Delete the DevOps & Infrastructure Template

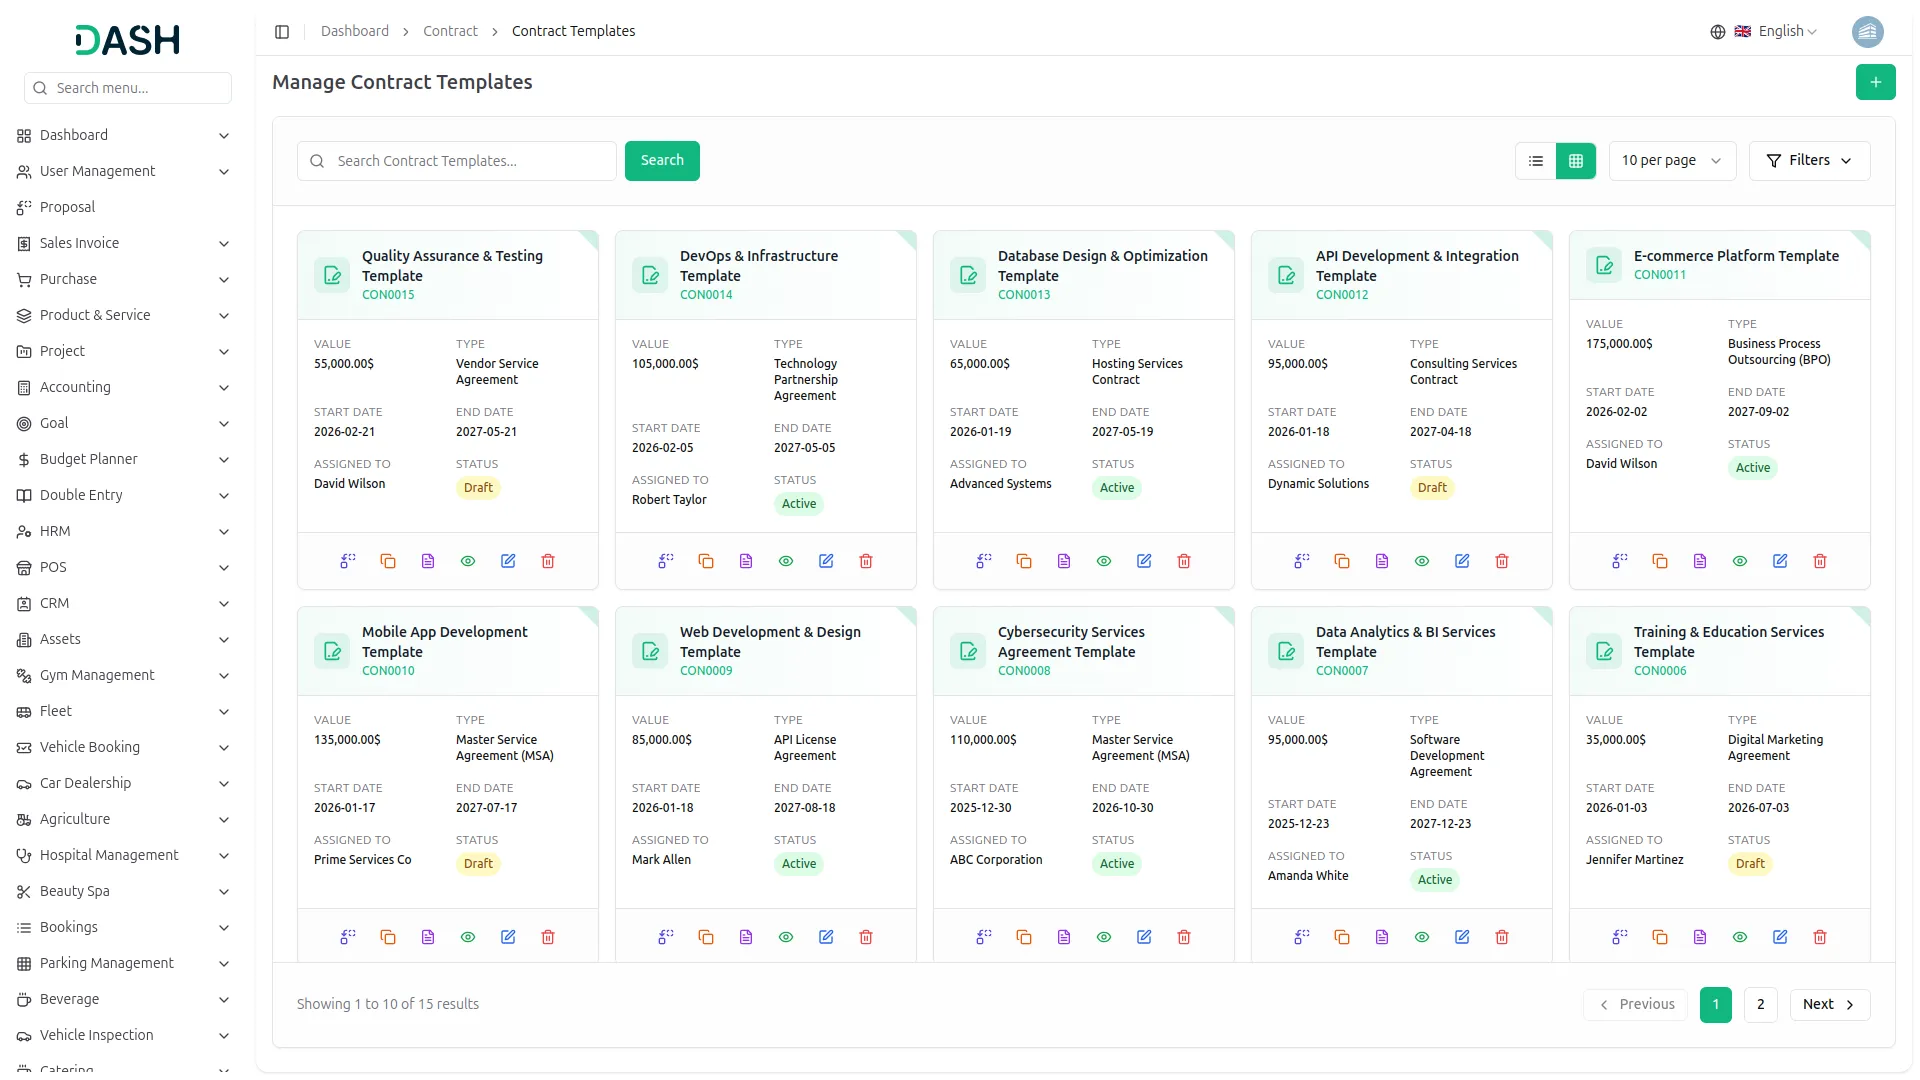[866, 561]
